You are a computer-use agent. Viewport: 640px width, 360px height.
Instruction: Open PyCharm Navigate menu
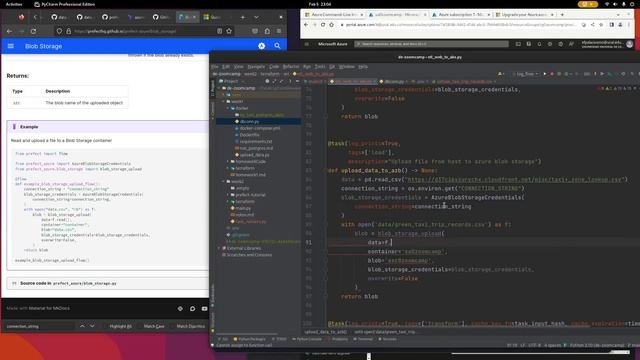pos(256,67)
